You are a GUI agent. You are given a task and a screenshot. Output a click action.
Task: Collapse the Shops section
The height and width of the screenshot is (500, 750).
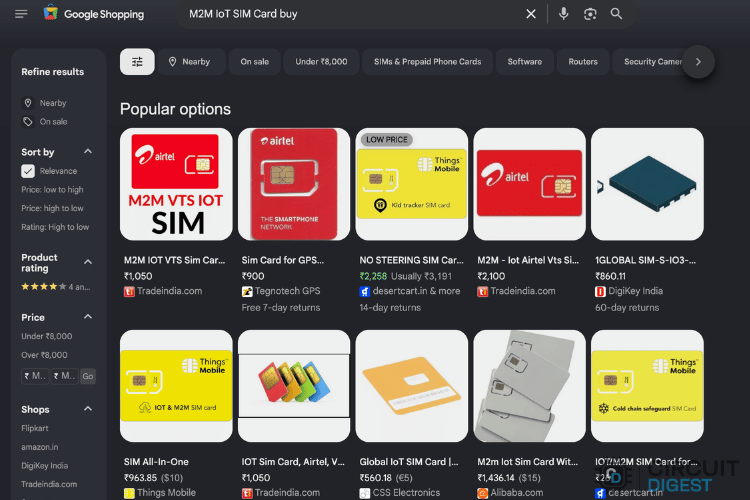(88, 409)
